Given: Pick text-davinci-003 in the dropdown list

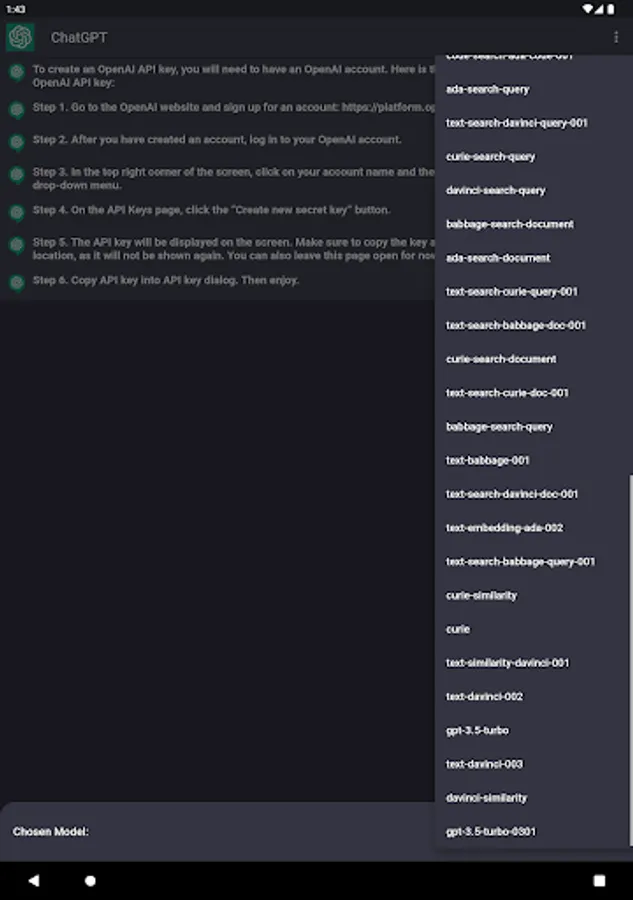Looking at the screenshot, I should click(484, 764).
